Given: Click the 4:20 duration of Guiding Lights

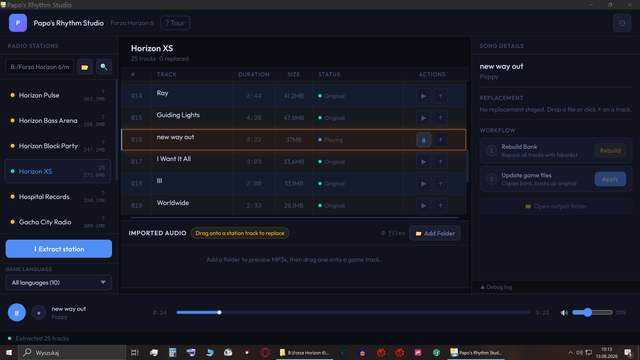Looking at the screenshot, I should [253, 118].
